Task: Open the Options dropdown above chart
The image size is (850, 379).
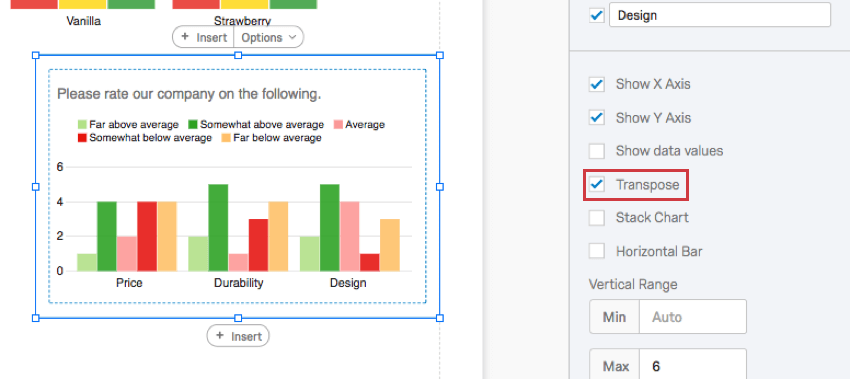Action: (x=268, y=37)
